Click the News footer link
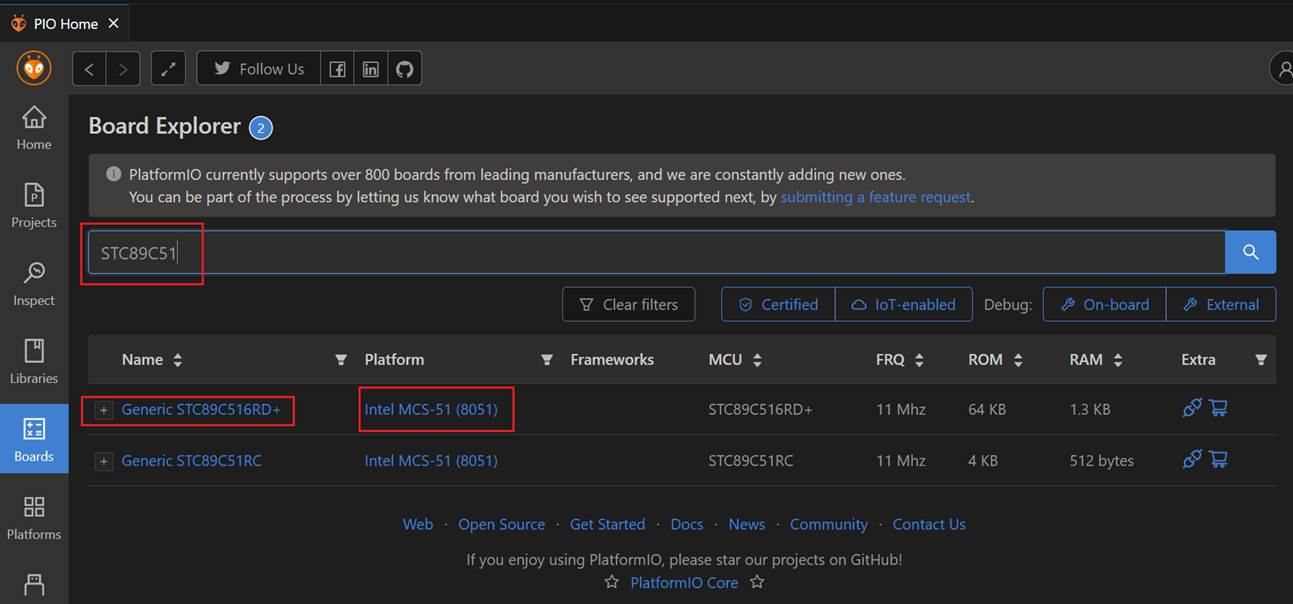Viewport: 1293px width, 604px height. pos(746,524)
